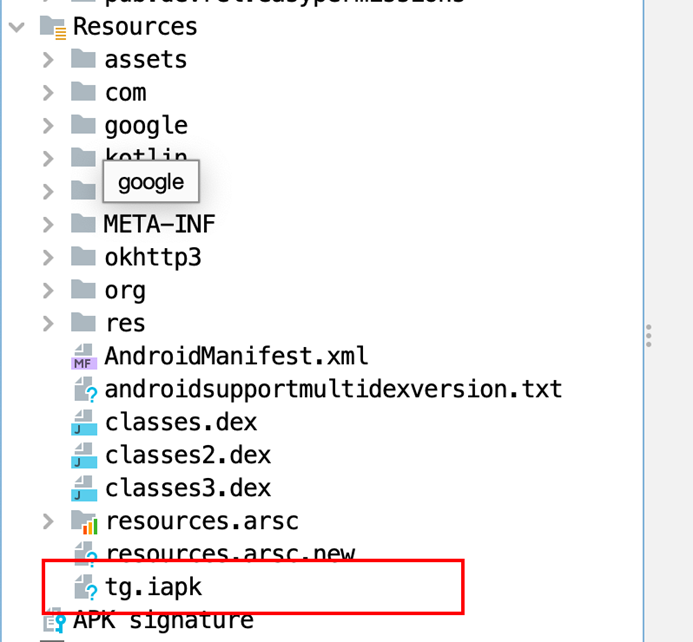The width and height of the screenshot is (693, 642).
Task: Click the panel splitter drag handle
Action: point(649,334)
